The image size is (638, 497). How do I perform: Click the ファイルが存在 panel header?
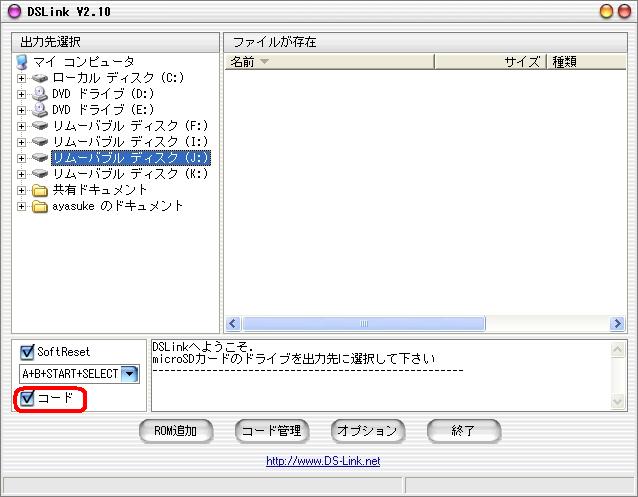(x=425, y=42)
